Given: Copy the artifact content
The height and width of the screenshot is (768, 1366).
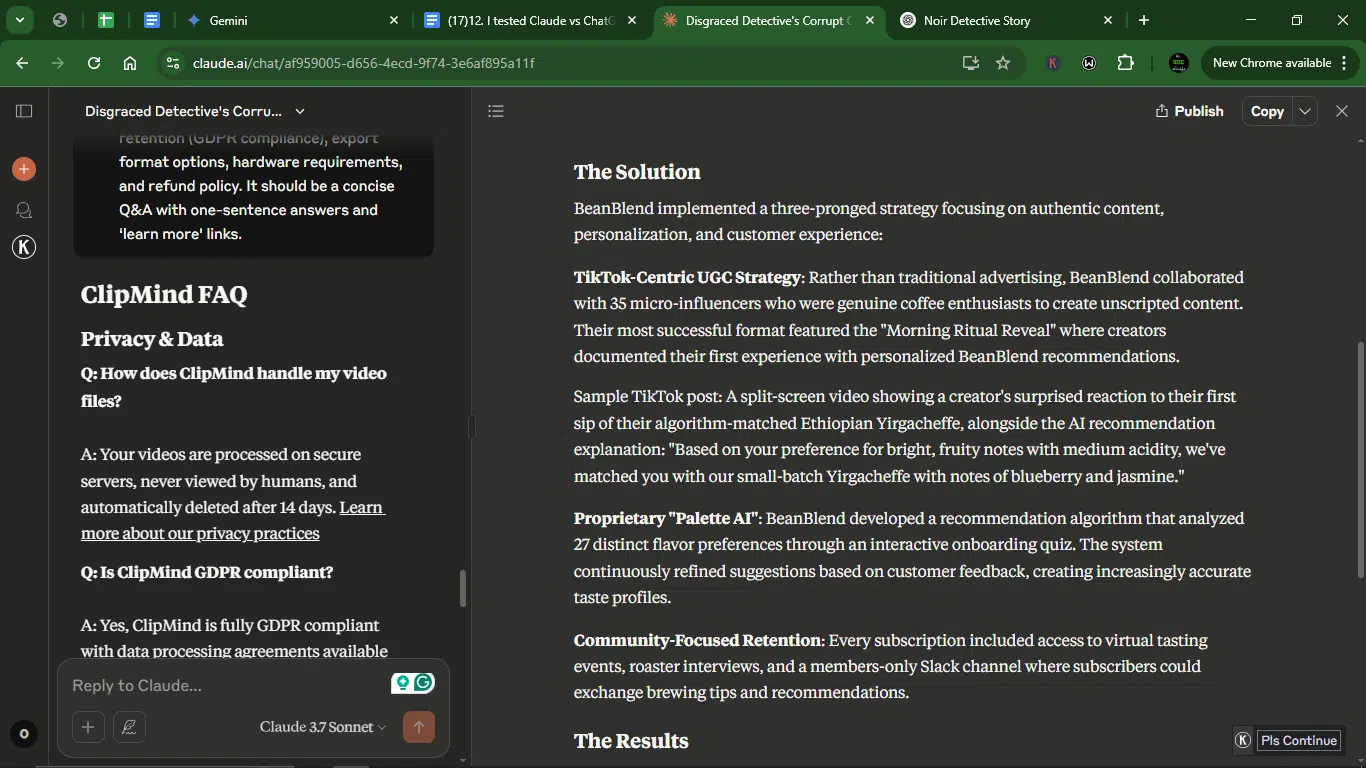Looking at the screenshot, I should tap(1267, 111).
